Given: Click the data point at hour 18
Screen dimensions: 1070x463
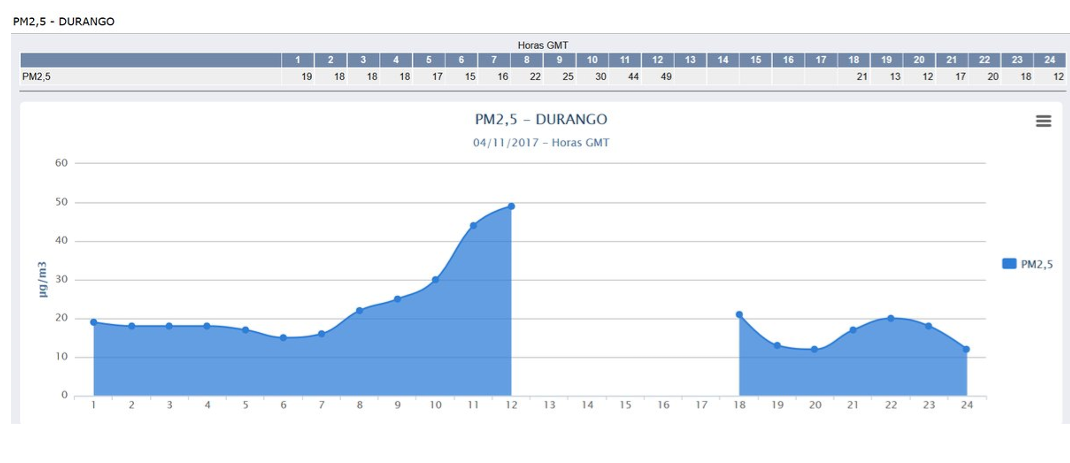Looking at the screenshot, I should [x=739, y=315].
